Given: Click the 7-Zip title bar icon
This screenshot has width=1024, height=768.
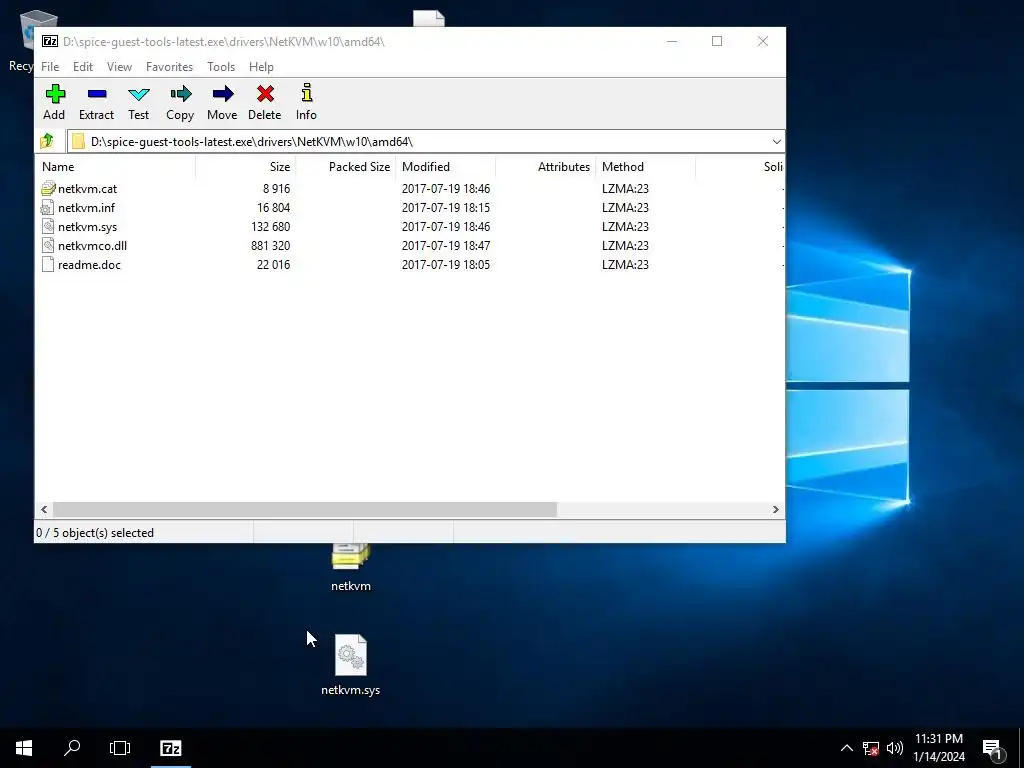Looking at the screenshot, I should click(x=50, y=41).
